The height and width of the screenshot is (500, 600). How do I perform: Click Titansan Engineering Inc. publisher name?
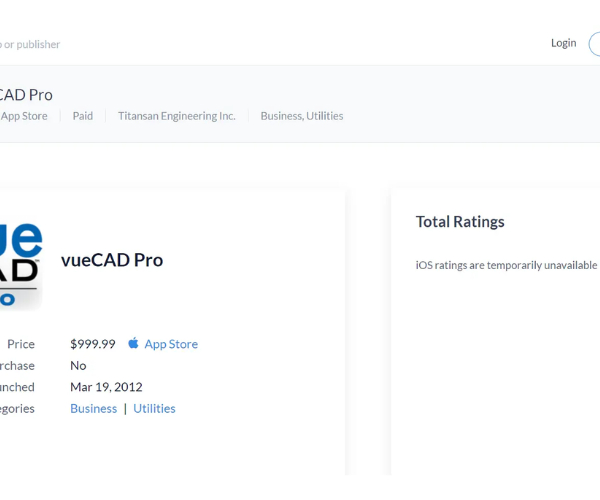pos(177,116)
